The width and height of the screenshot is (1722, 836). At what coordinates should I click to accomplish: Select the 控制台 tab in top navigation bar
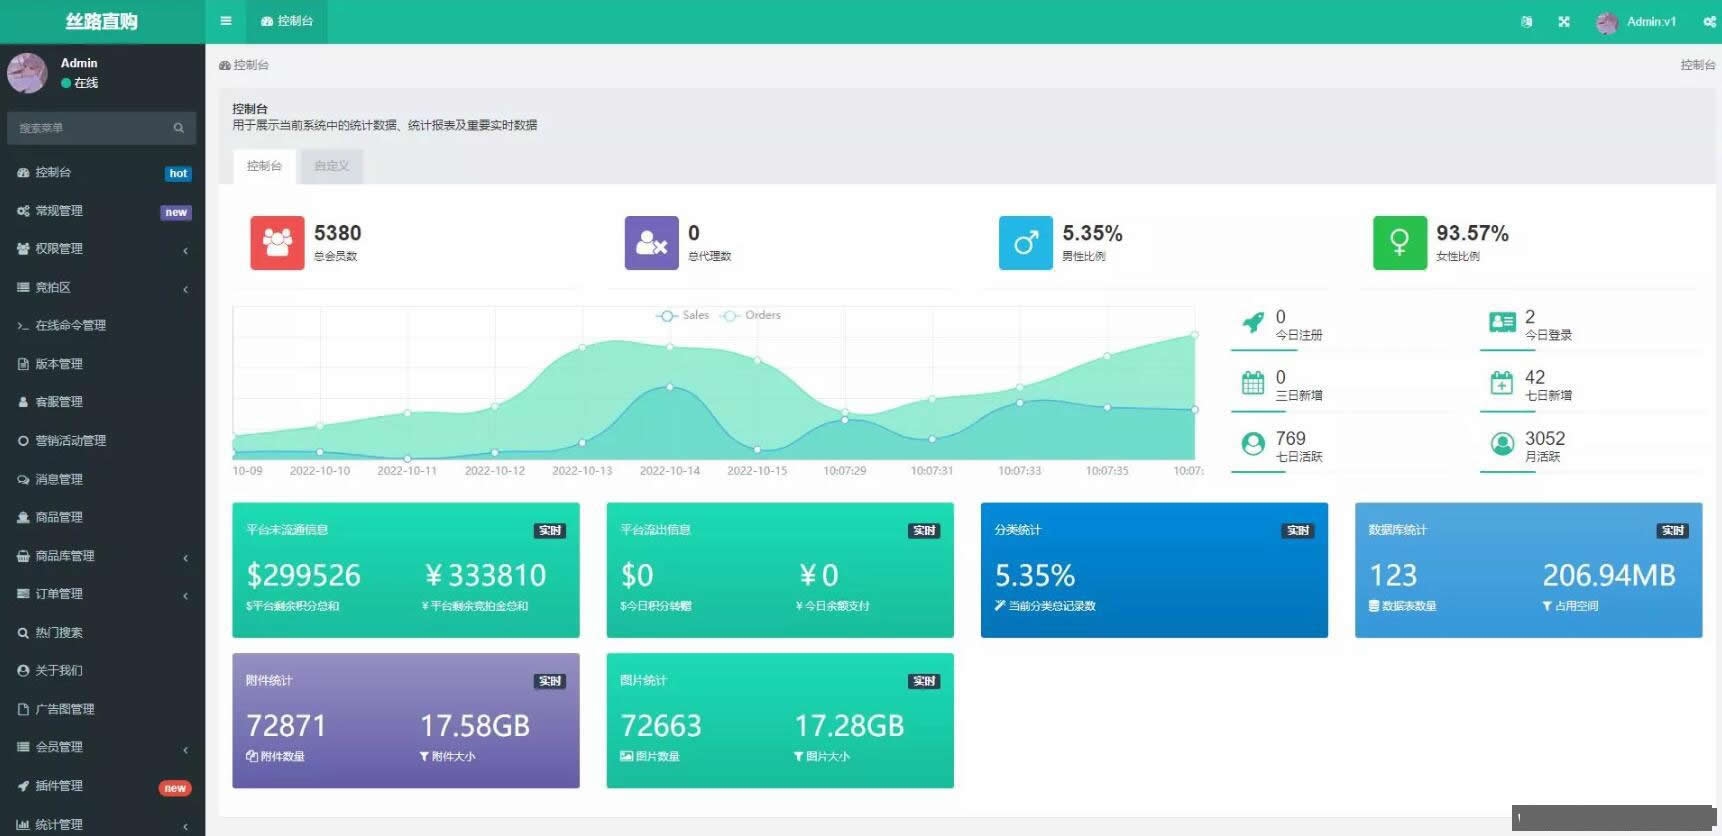click(287, 21)
